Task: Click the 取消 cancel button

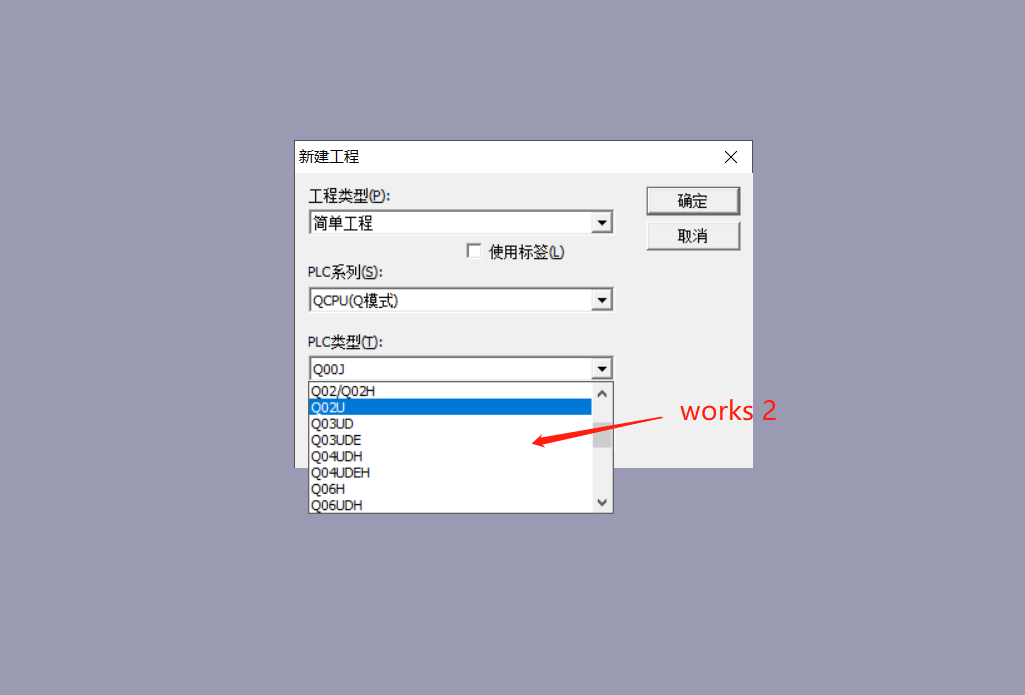Action: tap(693, 235)
